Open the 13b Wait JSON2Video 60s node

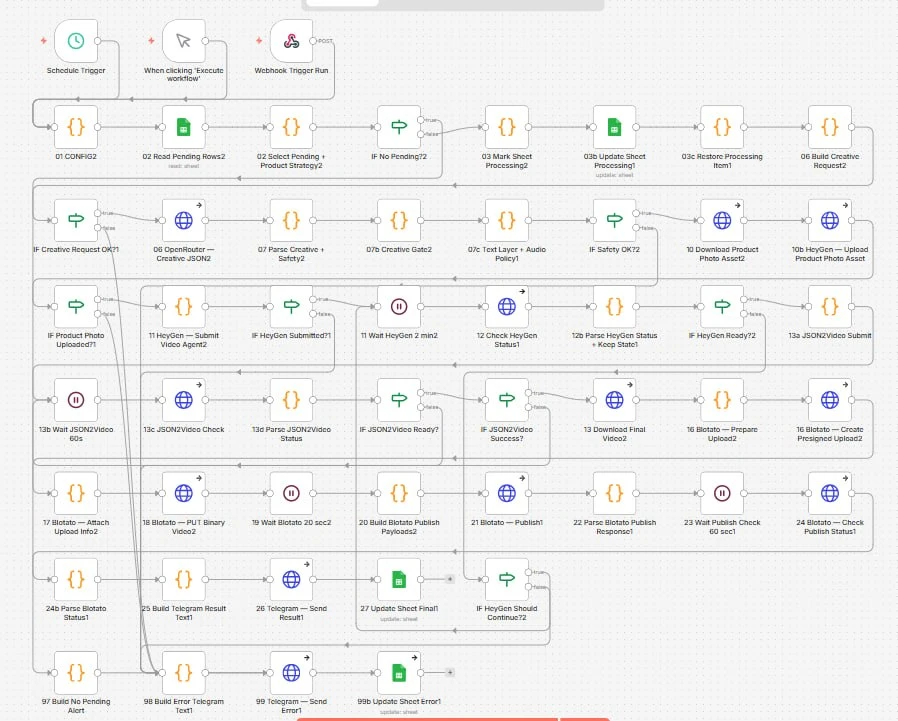(x=76, y=400)
